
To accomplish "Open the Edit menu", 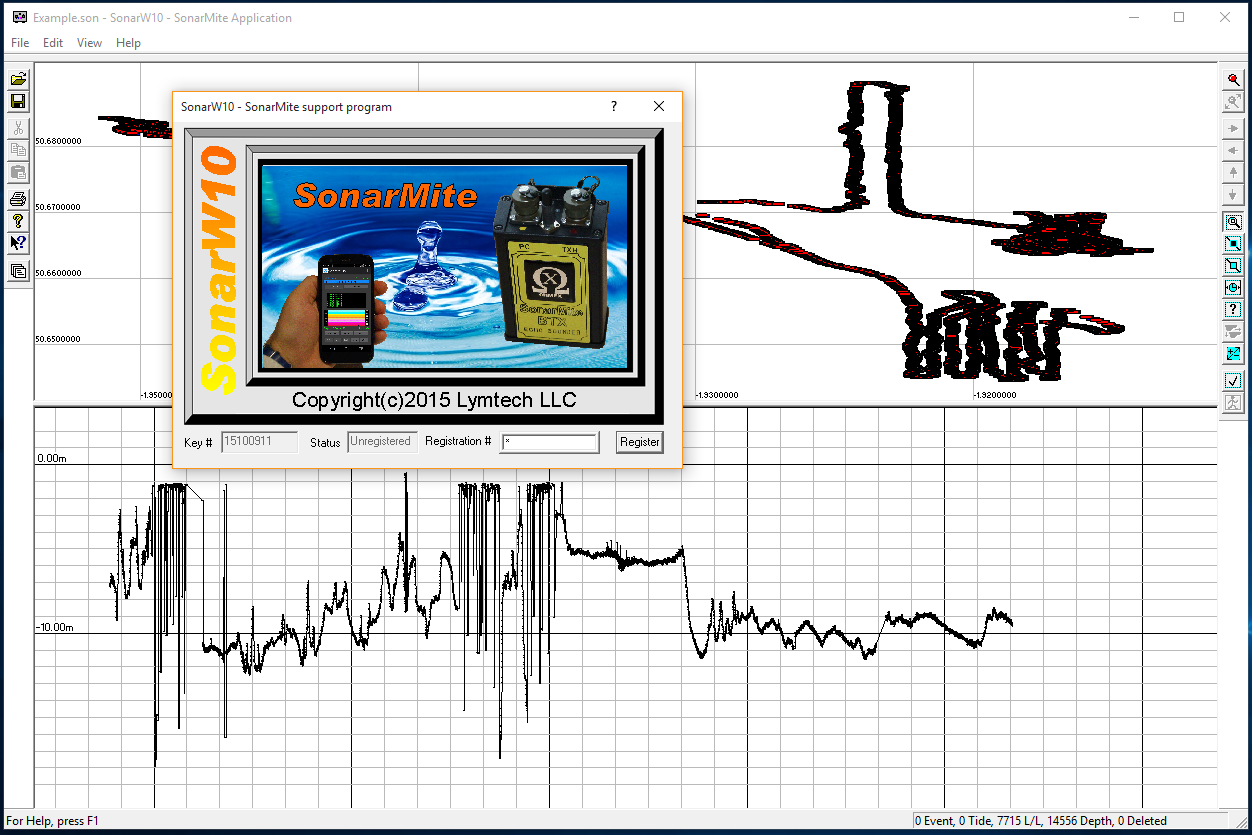I will click(x=53, y=43).
